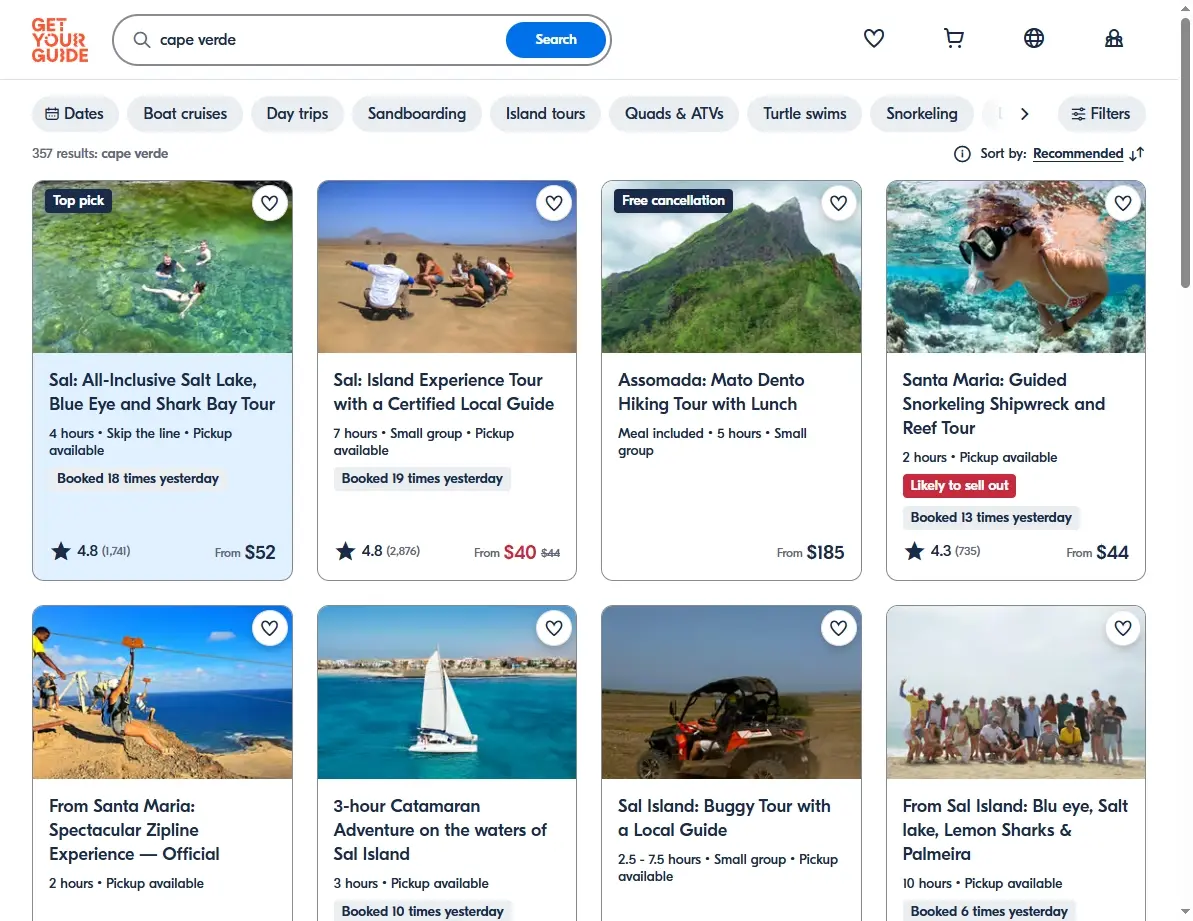Save Buggy Tour to wishlist
The height and width of the screenshot is (921, 1193).
[x=838, y=628]
